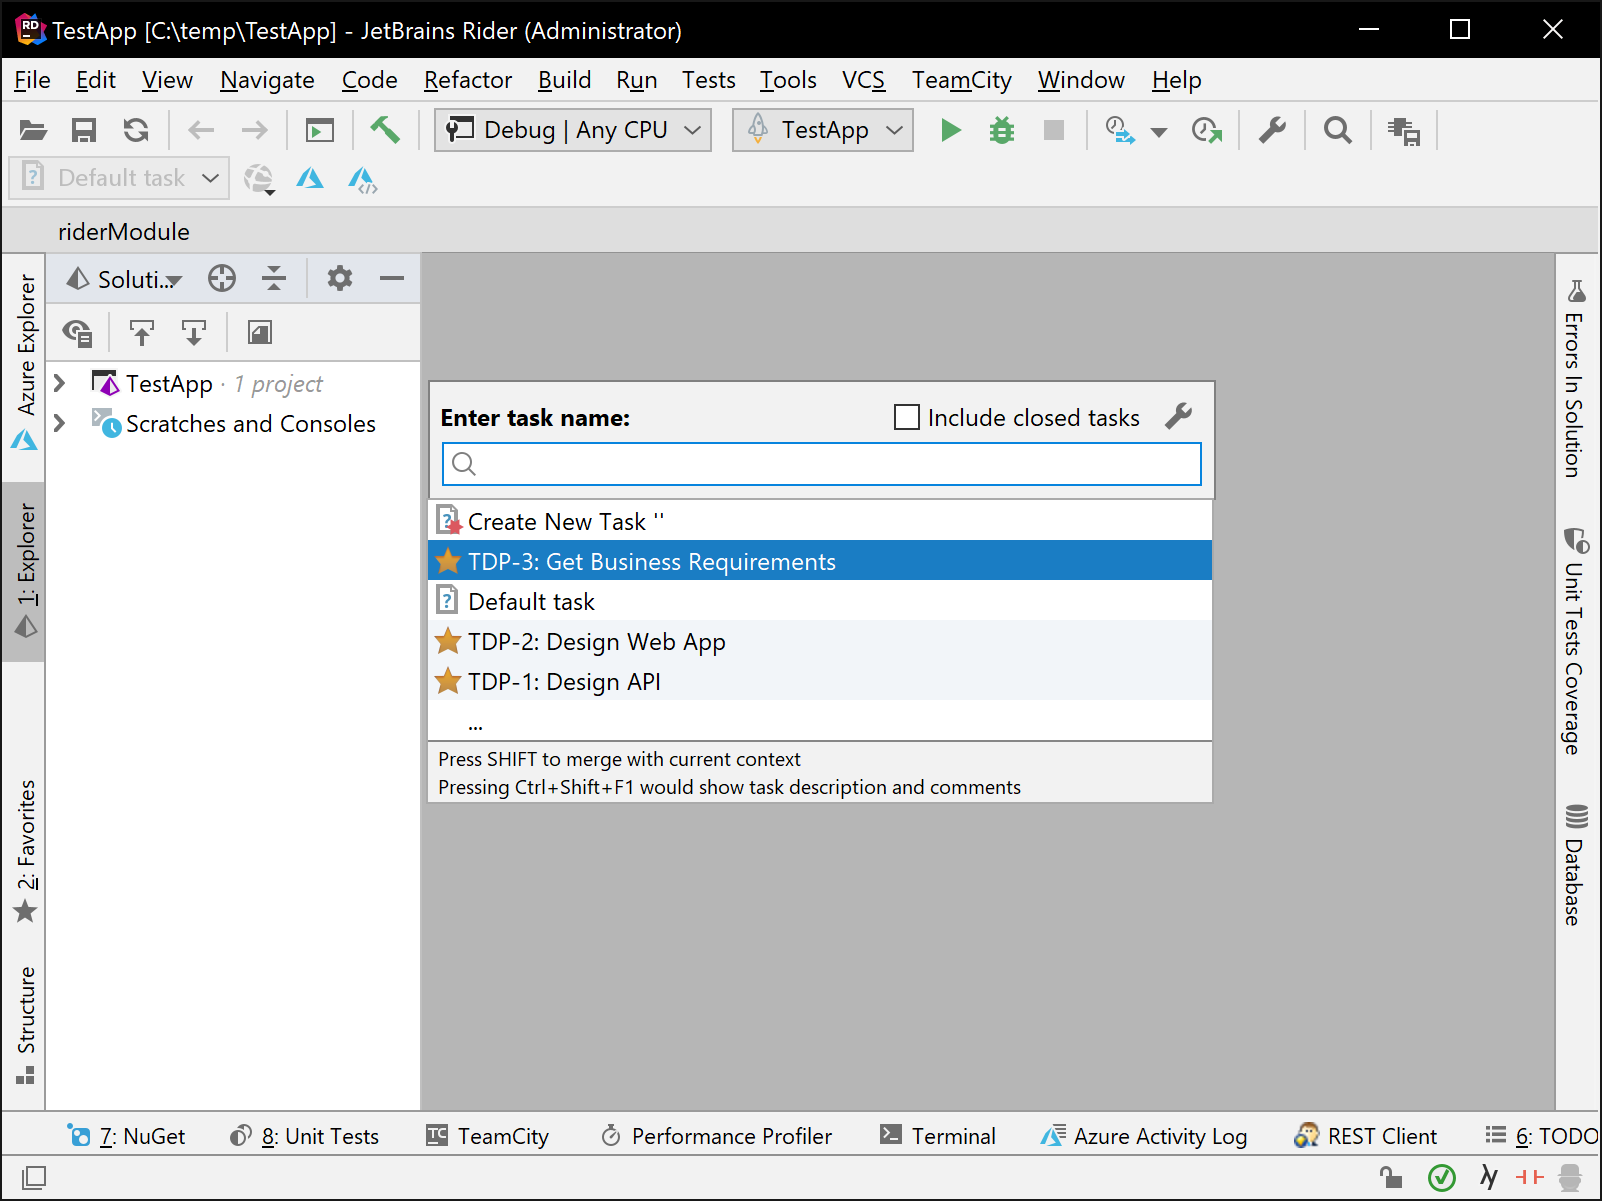The image size is (1602, 1201).
Task: Open Solution view selector dropdown
Action: pyautogui.click(x=125, y=279)
